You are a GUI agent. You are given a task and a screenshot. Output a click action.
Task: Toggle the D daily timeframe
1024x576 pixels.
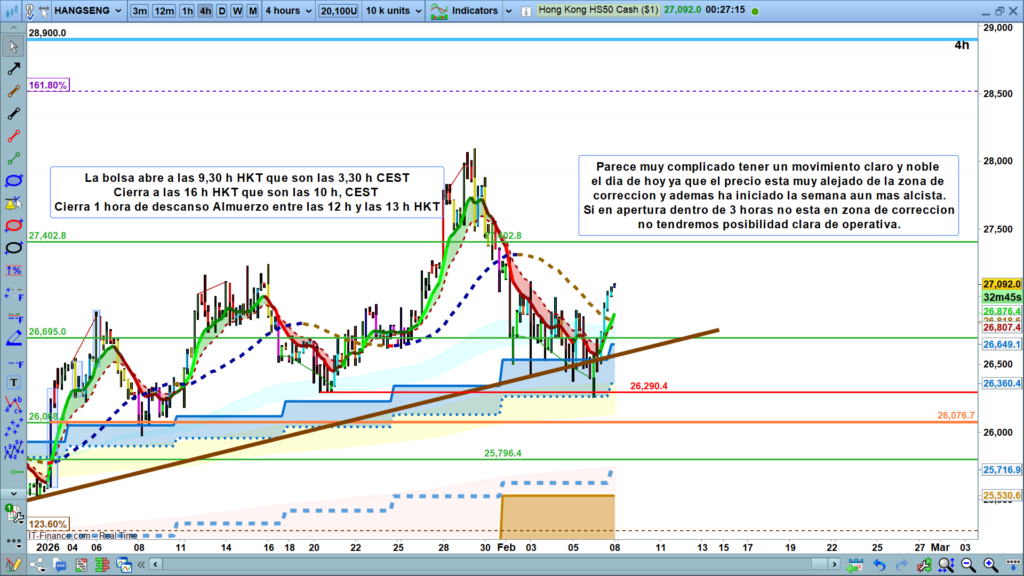click(222, 11)
